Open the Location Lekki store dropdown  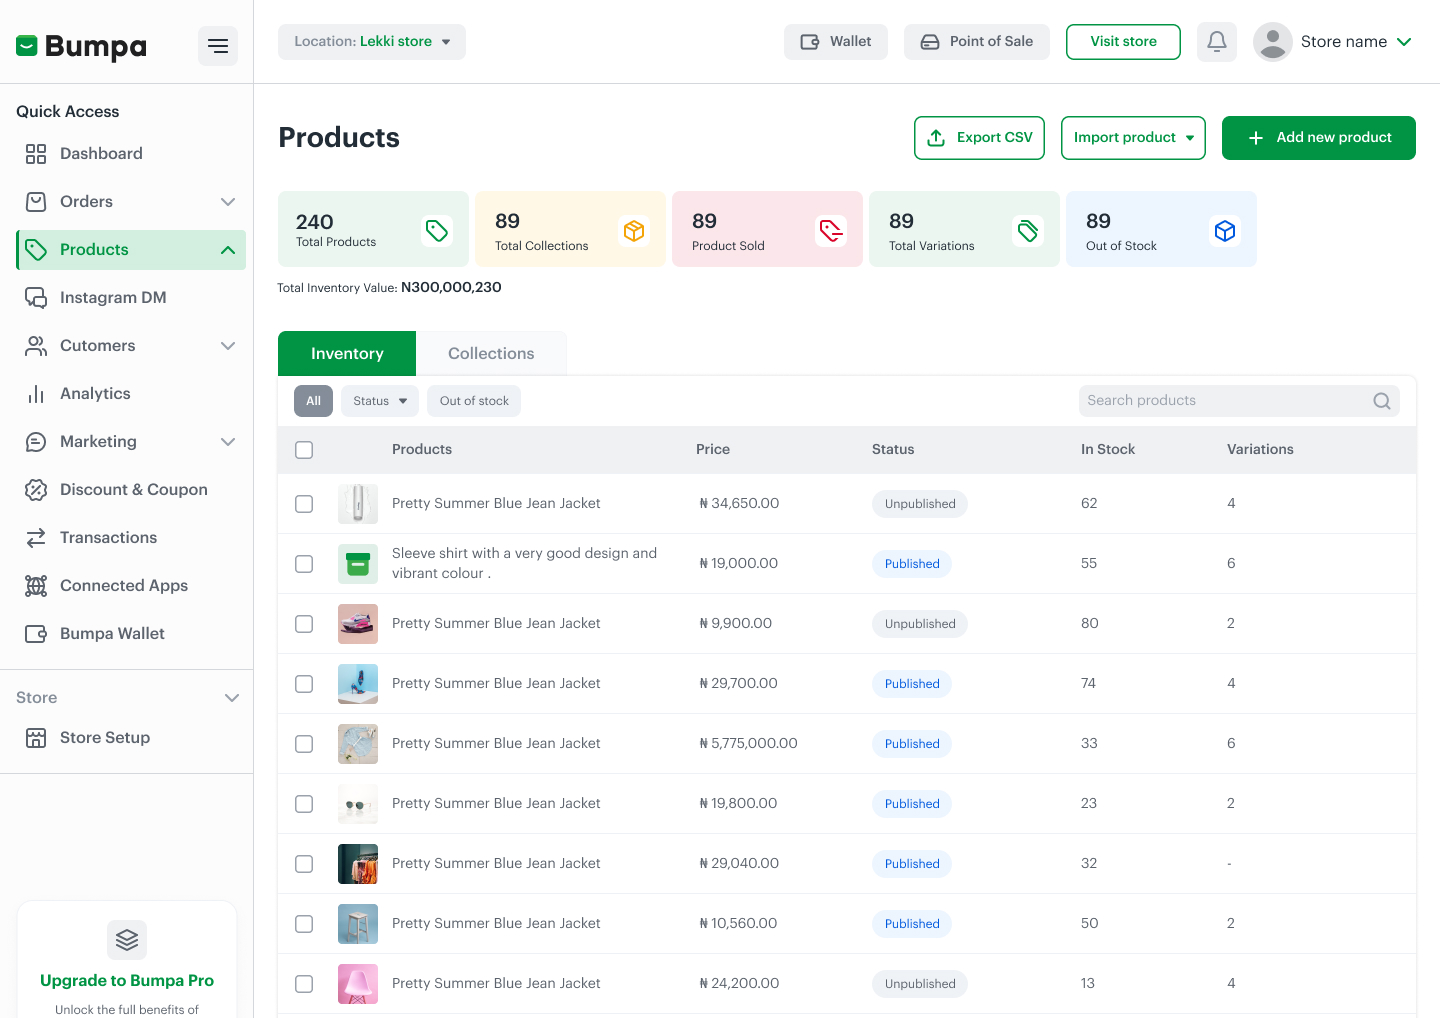coord(372,42)
